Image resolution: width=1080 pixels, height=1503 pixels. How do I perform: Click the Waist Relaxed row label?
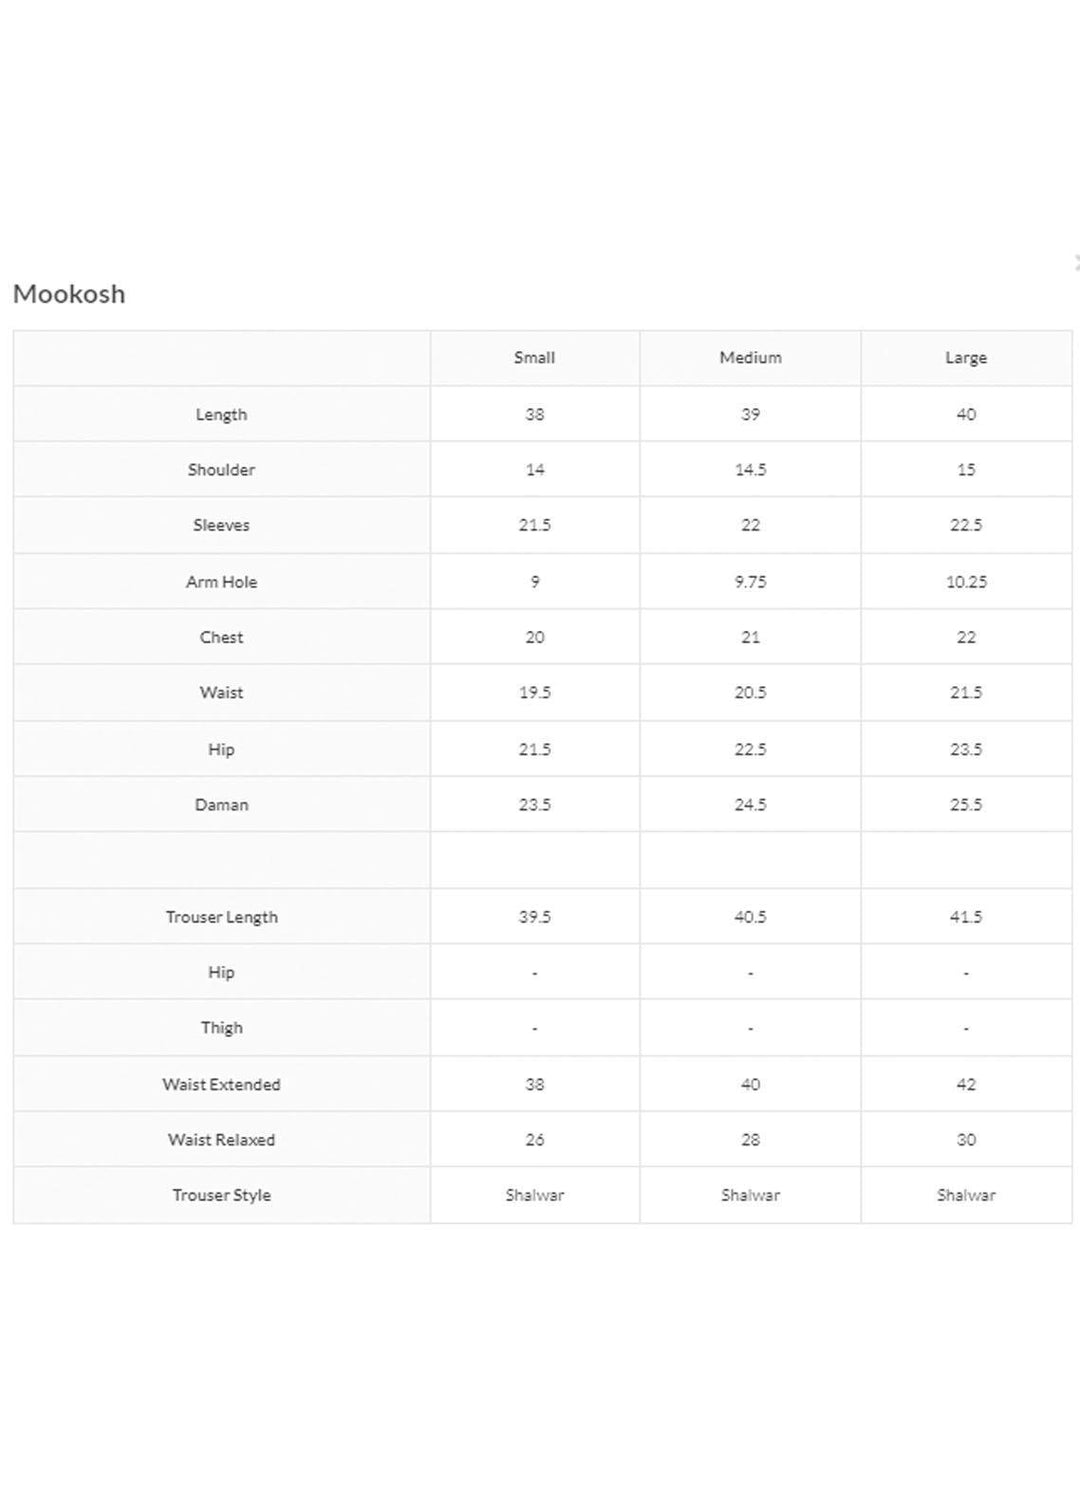point(221,1140)
